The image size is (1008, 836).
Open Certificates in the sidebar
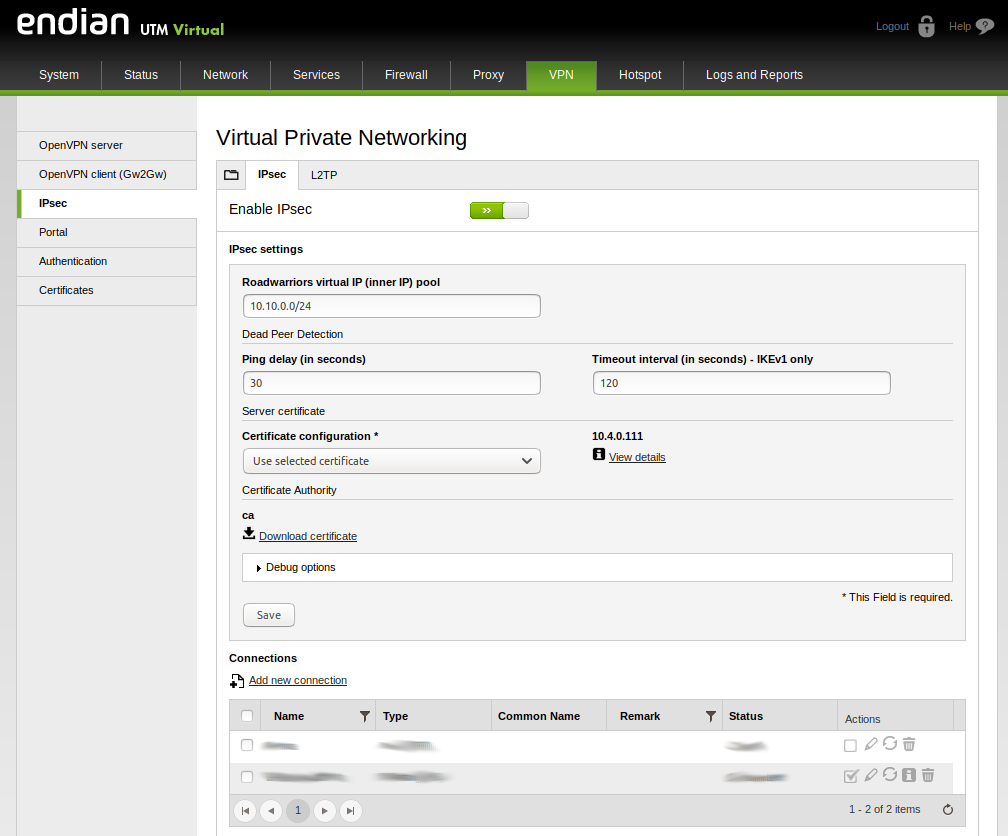pos(107,290)
